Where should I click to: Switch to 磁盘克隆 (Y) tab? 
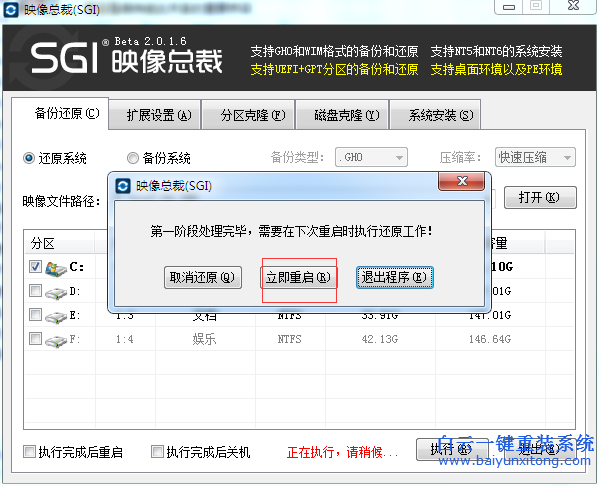click(342, 115)
